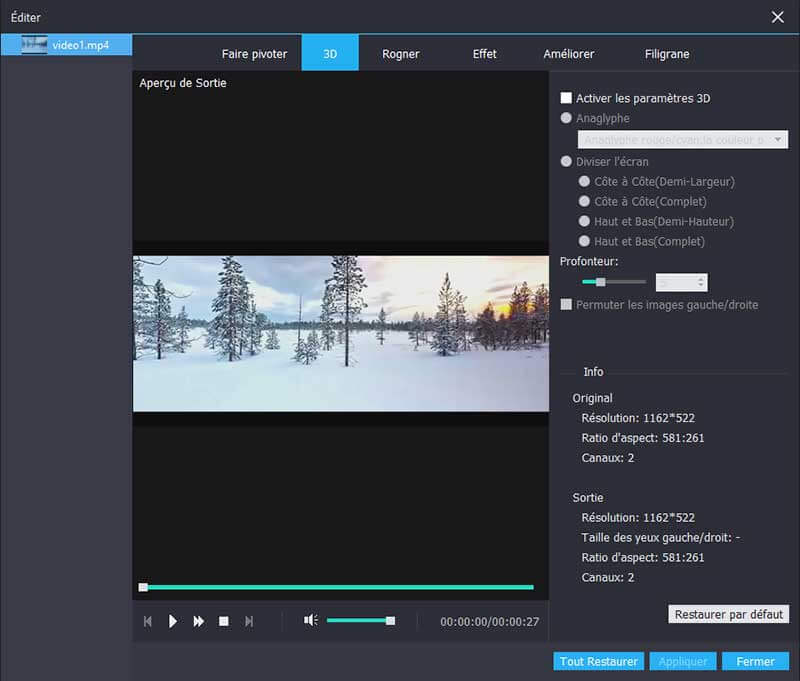Open the Anaglyphe type dropdown
Screen dimensions: 800x681
[x=683, y=140]
